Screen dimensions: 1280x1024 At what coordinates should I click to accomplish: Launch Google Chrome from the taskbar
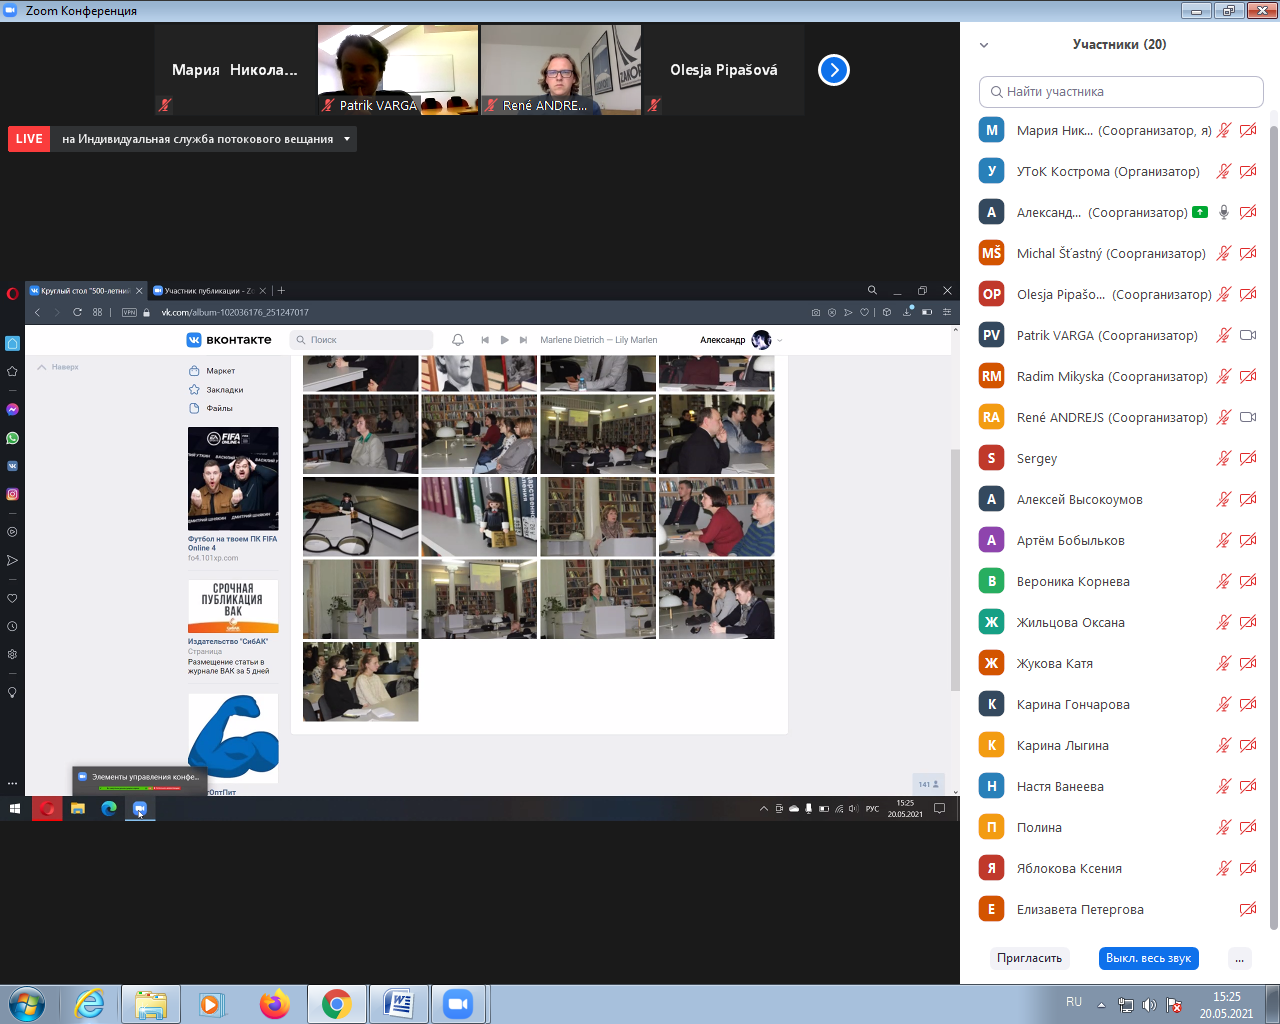tap(336, 1003)
